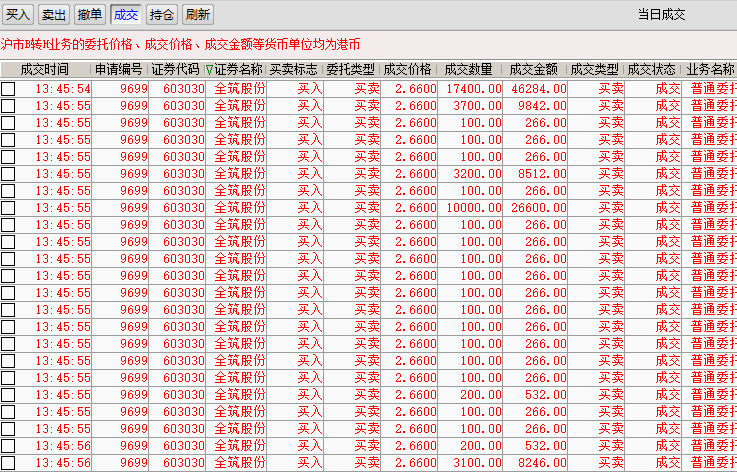
Task: Switch to the 成交 trades view
Action: coord(126,15)
